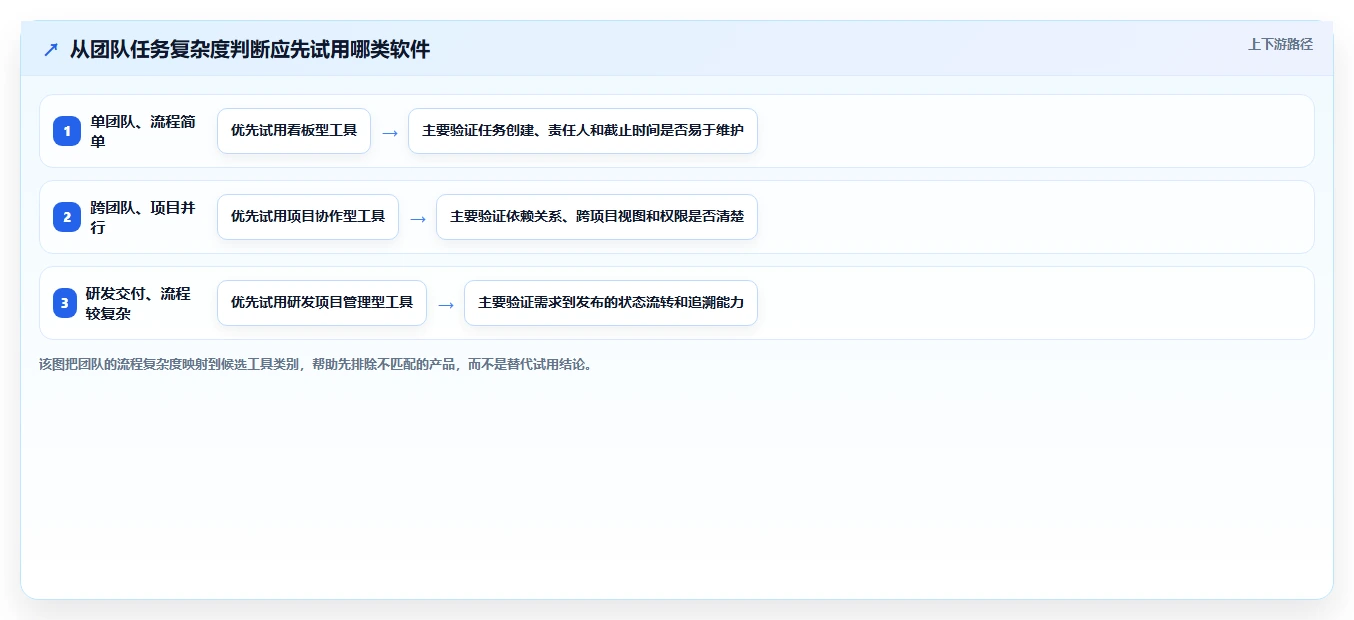
Task: Click the 主要验证任务创建、责任人和截止时间是否易于维护 box
Action: (583, 131)
